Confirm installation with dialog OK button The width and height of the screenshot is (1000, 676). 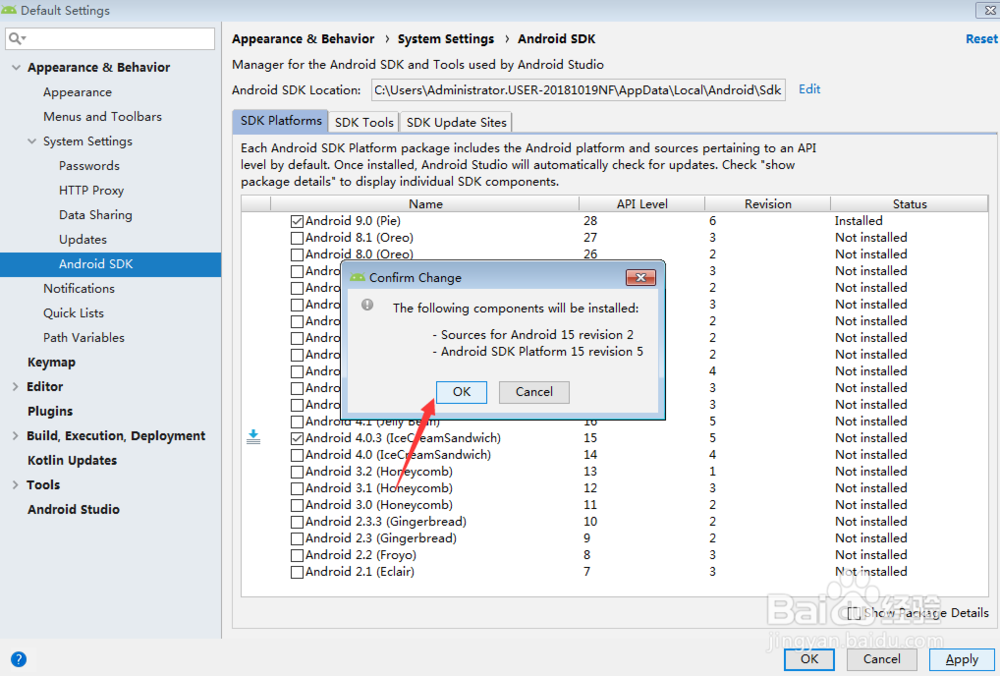(x=462, y=392)
